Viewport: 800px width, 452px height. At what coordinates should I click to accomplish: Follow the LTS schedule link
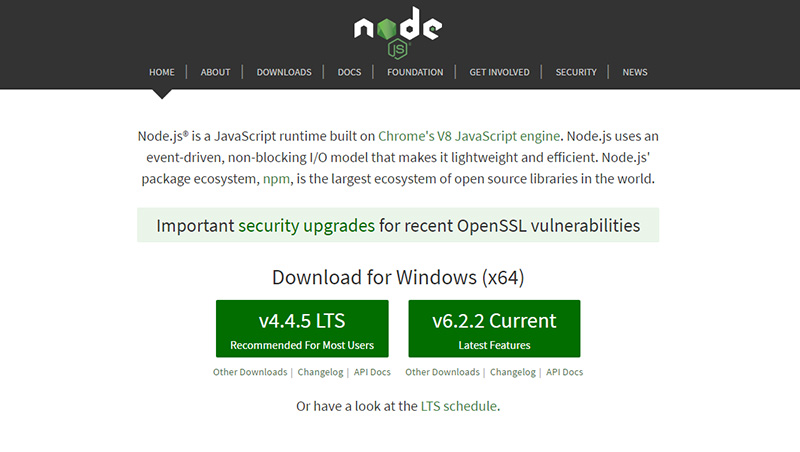(x=459, y=406)
